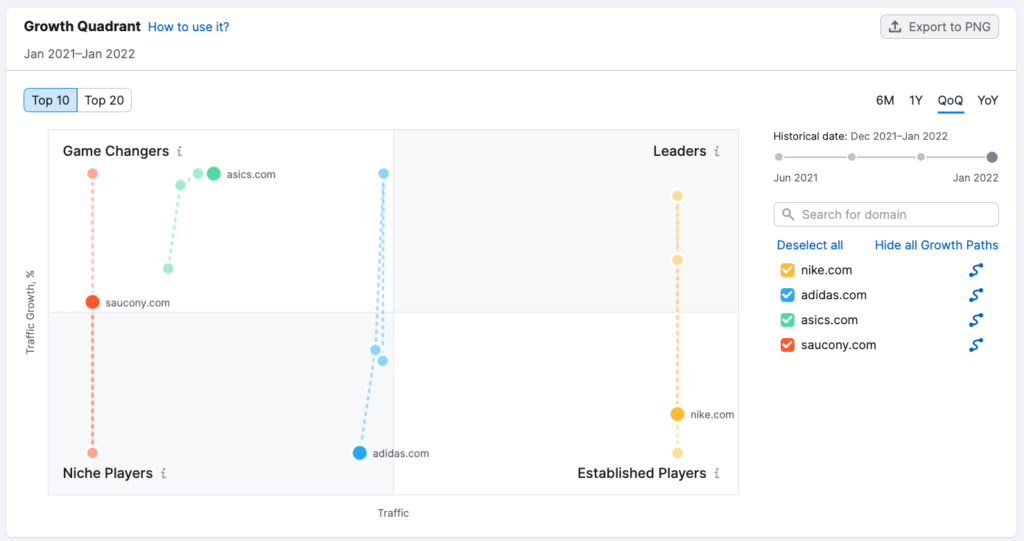This screenshot has height=541, width=1024.
Task: Toggle growth path icon for adidas.com
Action: click(976, 295)
